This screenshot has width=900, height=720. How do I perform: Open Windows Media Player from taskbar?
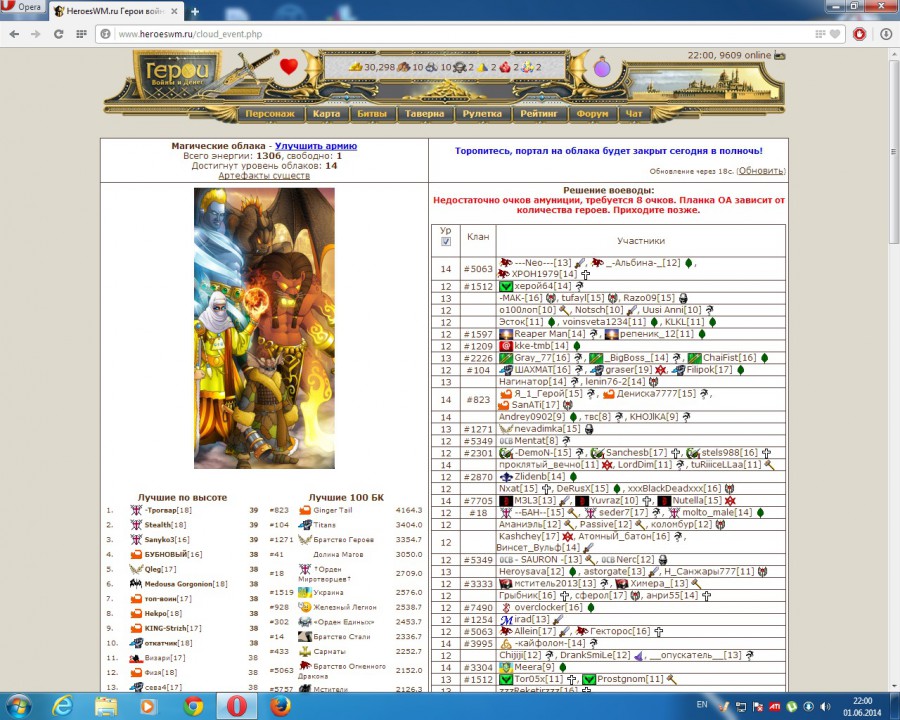[x=148, y=706]
